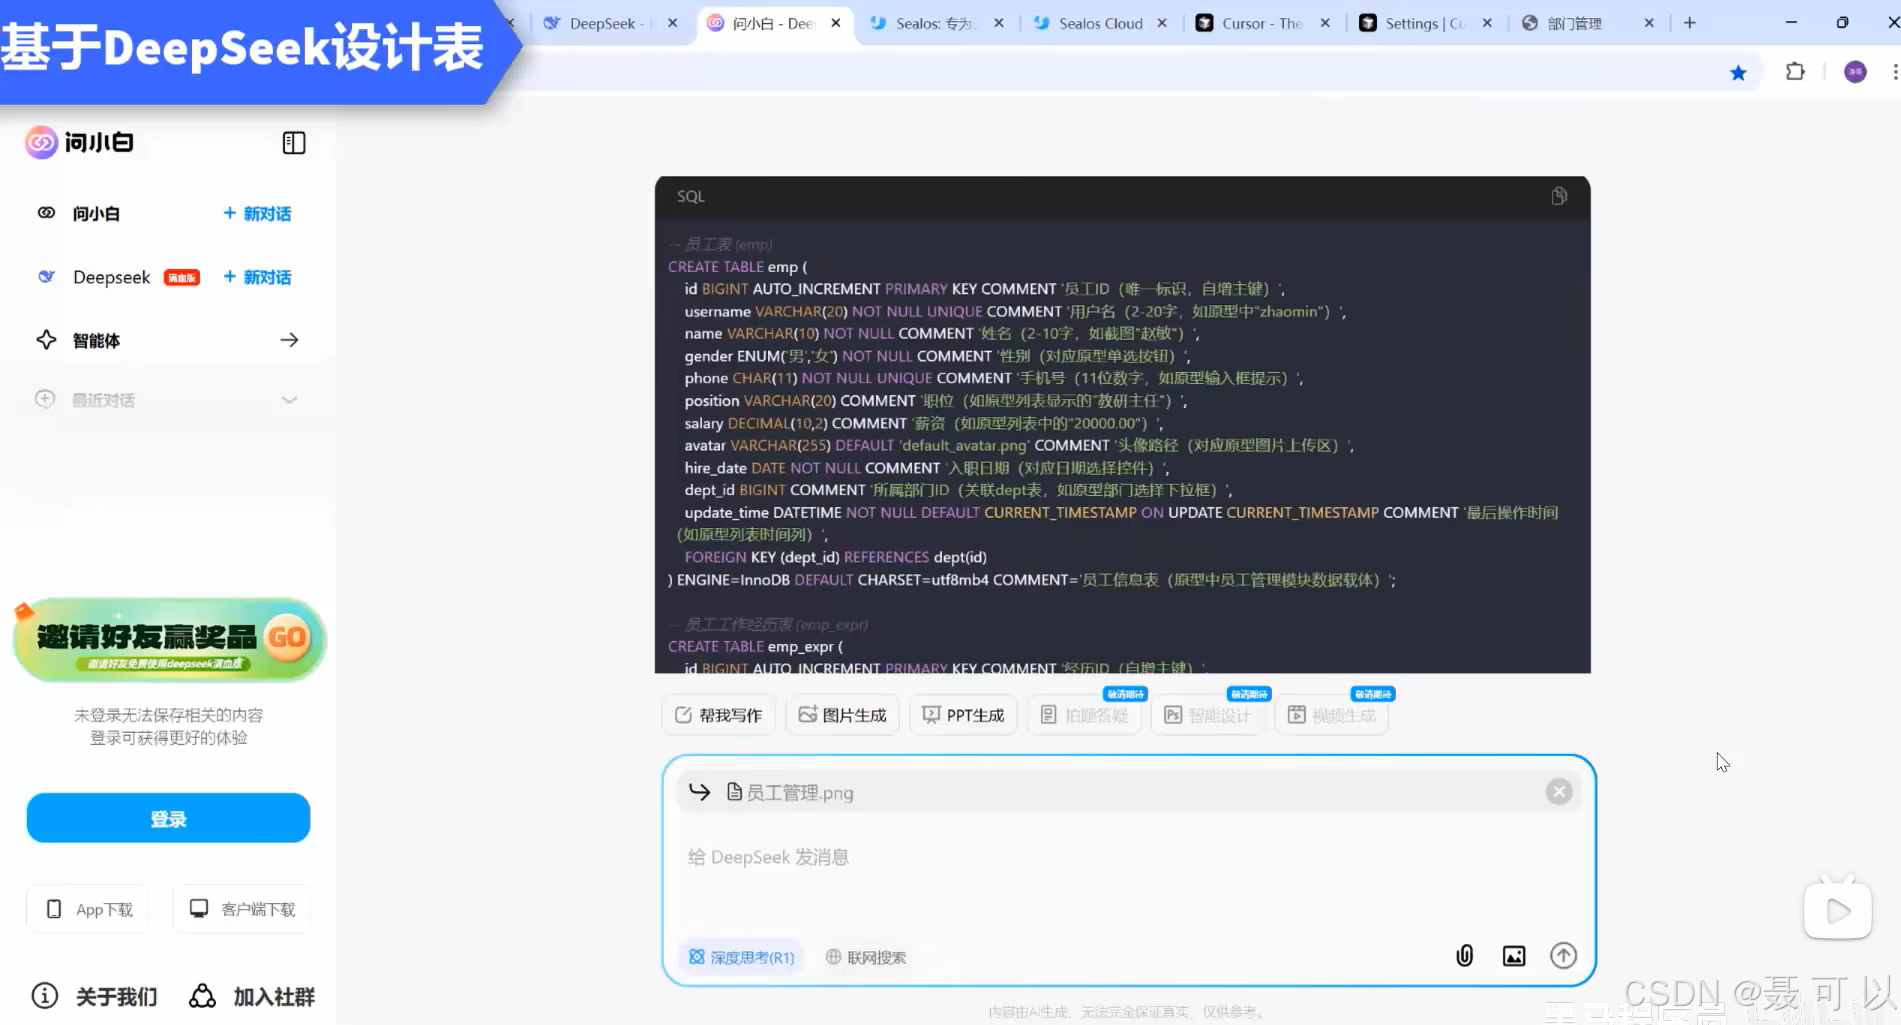
Task: Click the 问小白 logo icon
Action: click(x=41, y=142)
